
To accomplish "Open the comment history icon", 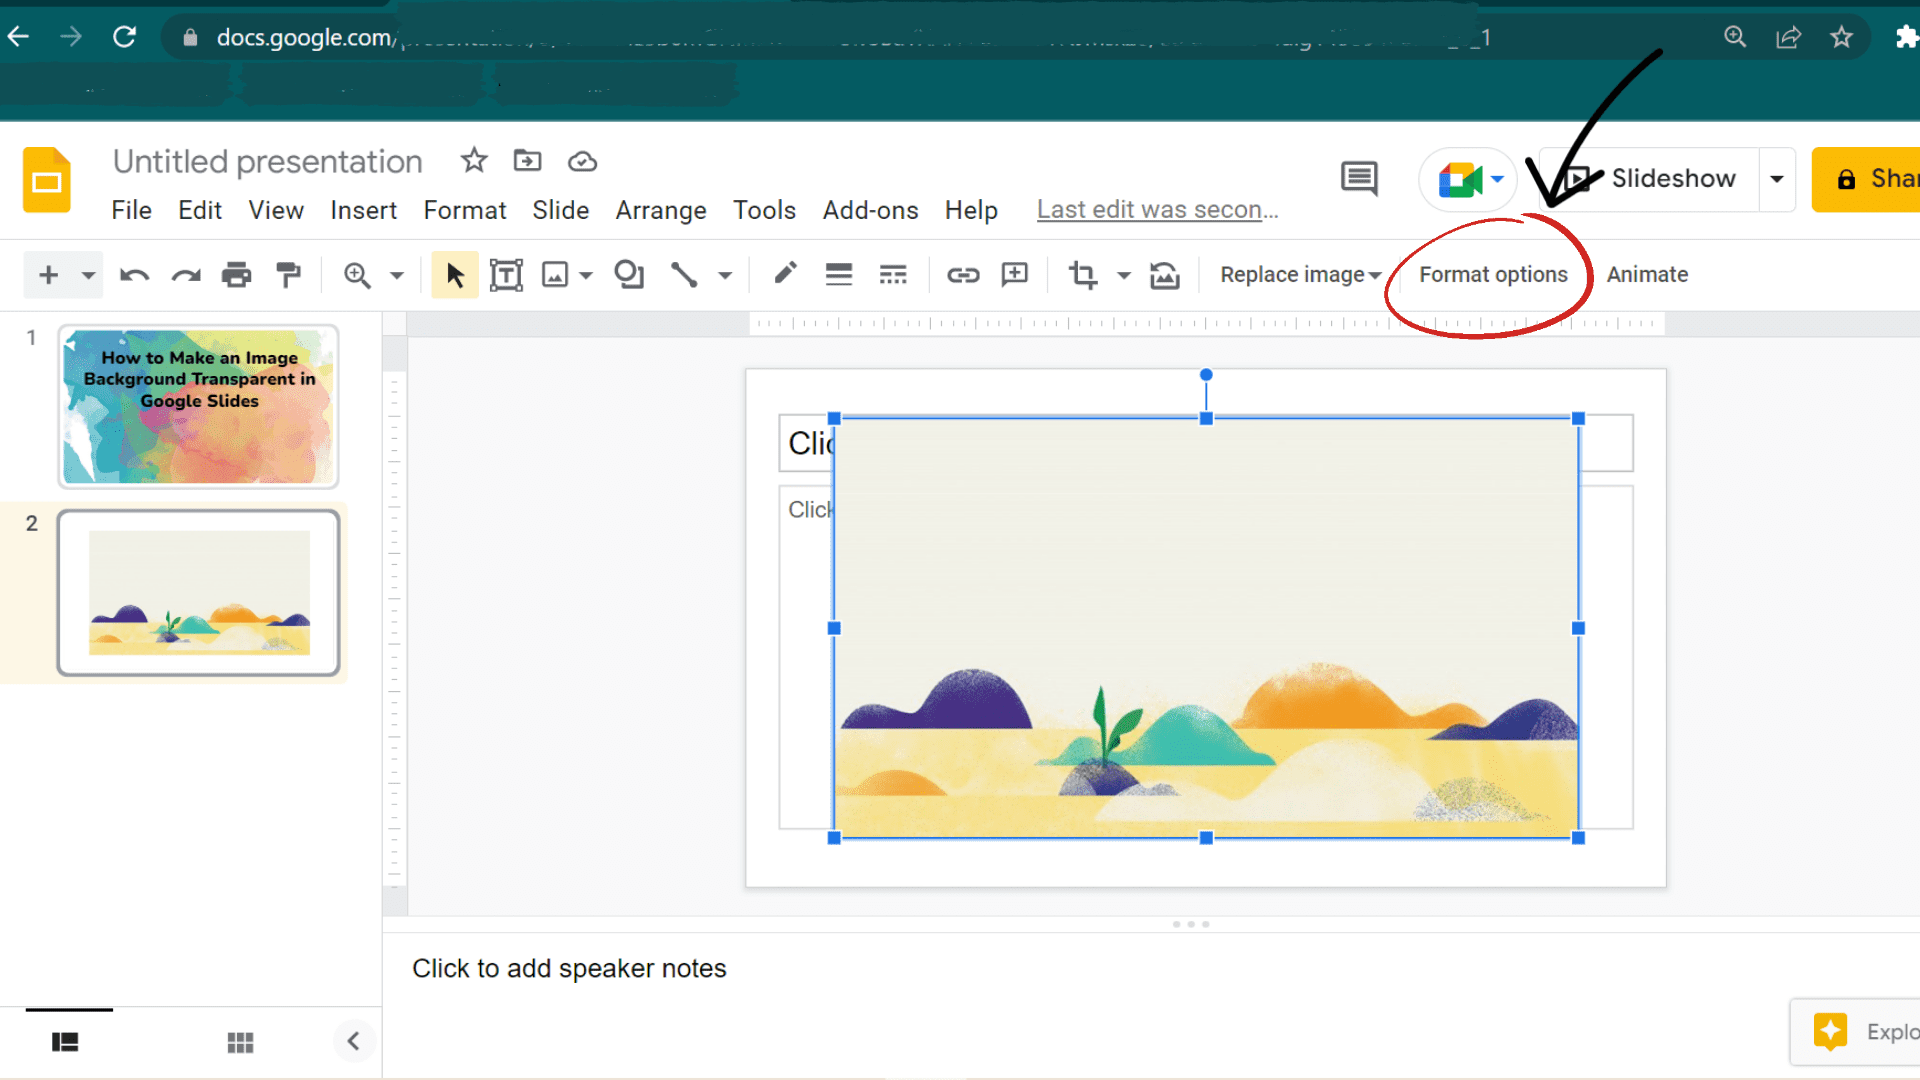I will pyautogui.click(x=1359, y=179).
